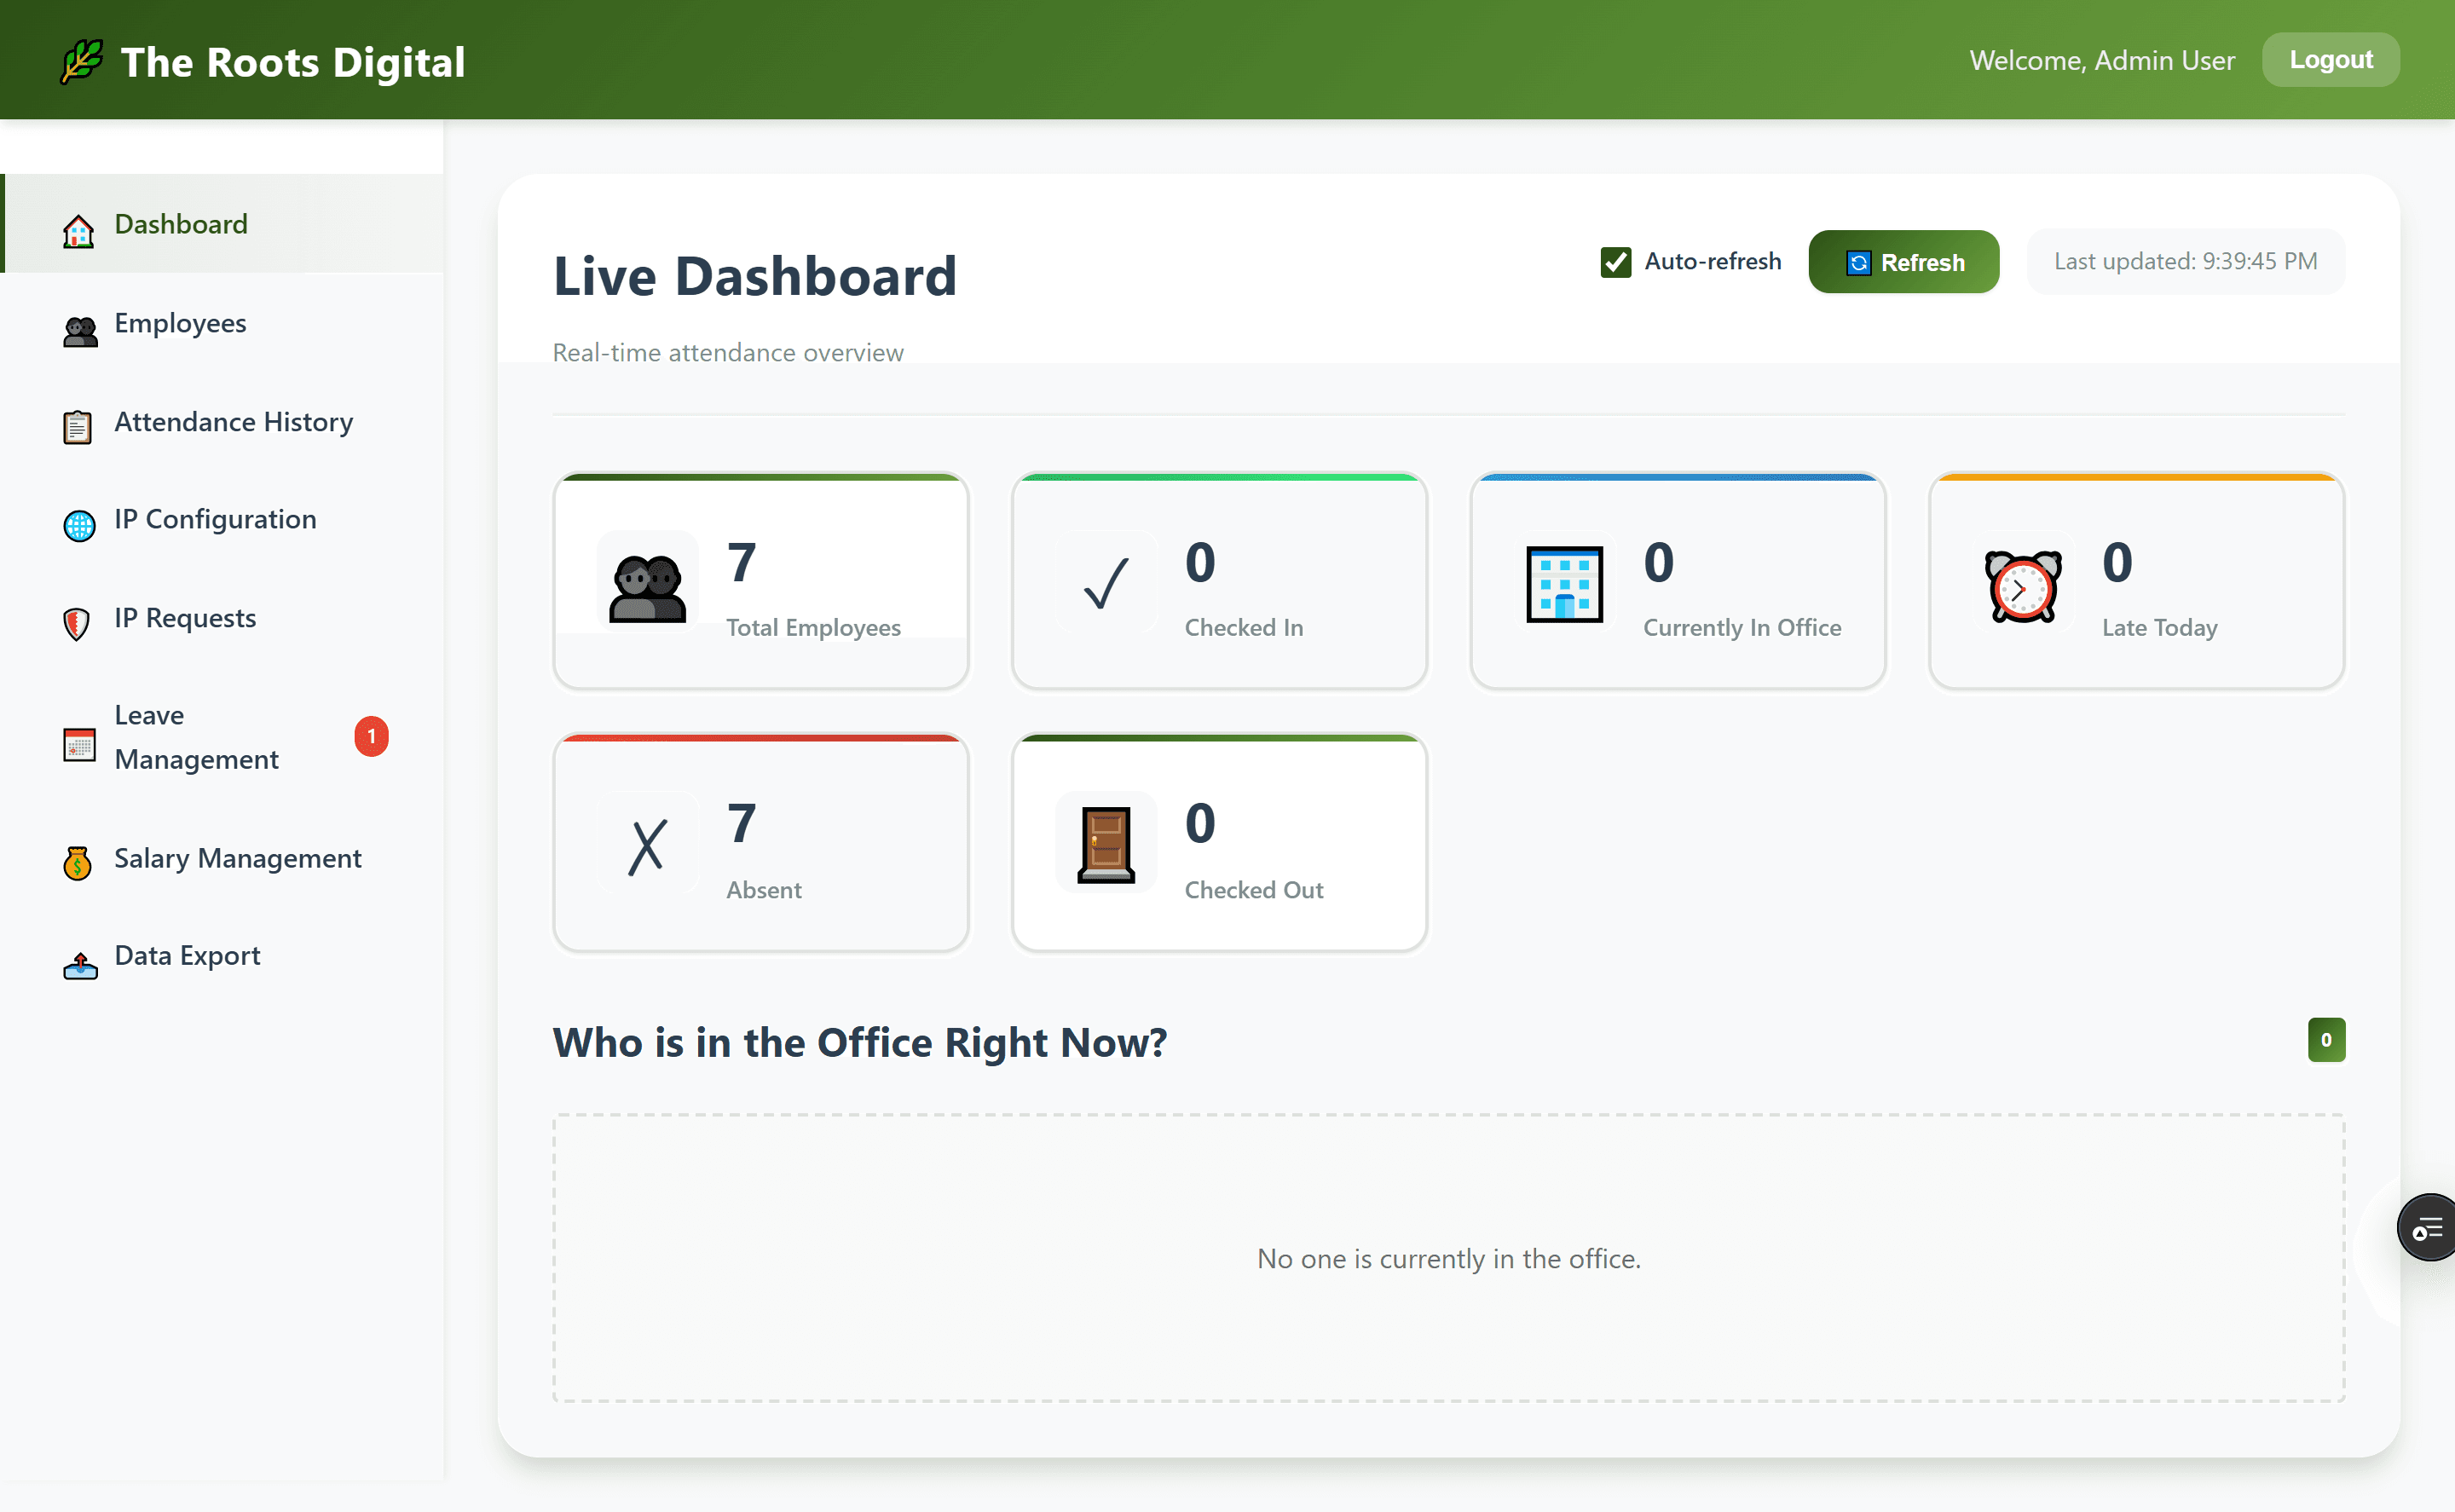Click the floating widget icon at right edge
Image resolution: width=2455 pixels, height=1512 pixels.
click(2426, 1227)
